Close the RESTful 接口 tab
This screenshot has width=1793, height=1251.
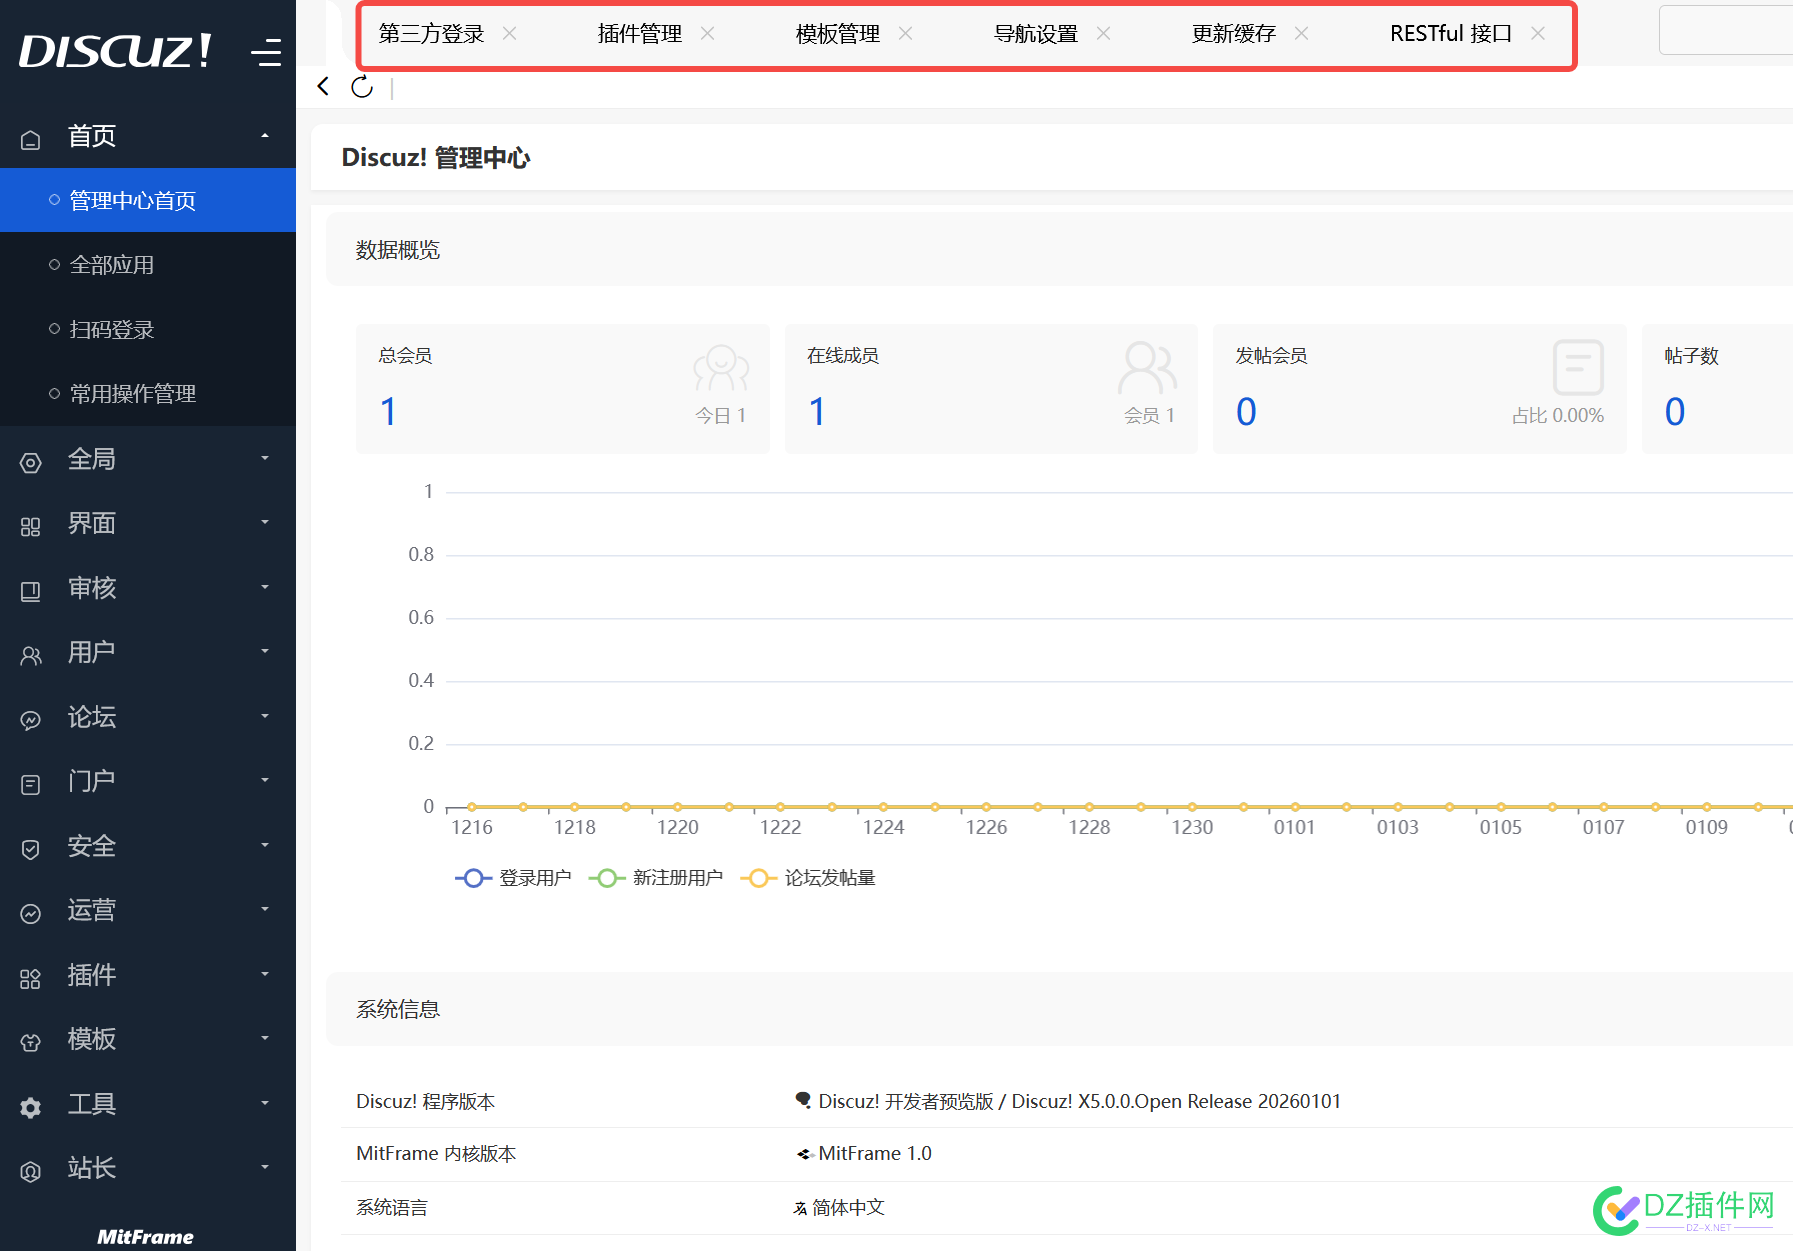(1538, 33)
